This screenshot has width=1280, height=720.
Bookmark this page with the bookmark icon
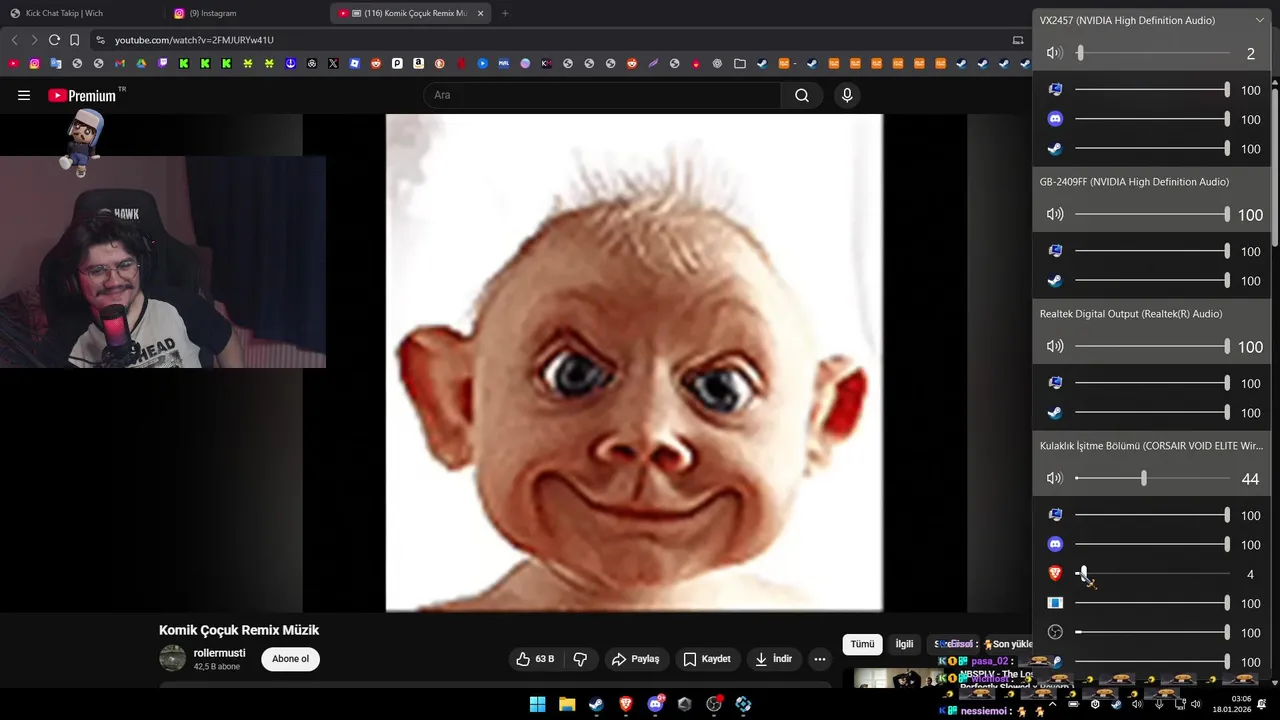(x=75, y=40)
